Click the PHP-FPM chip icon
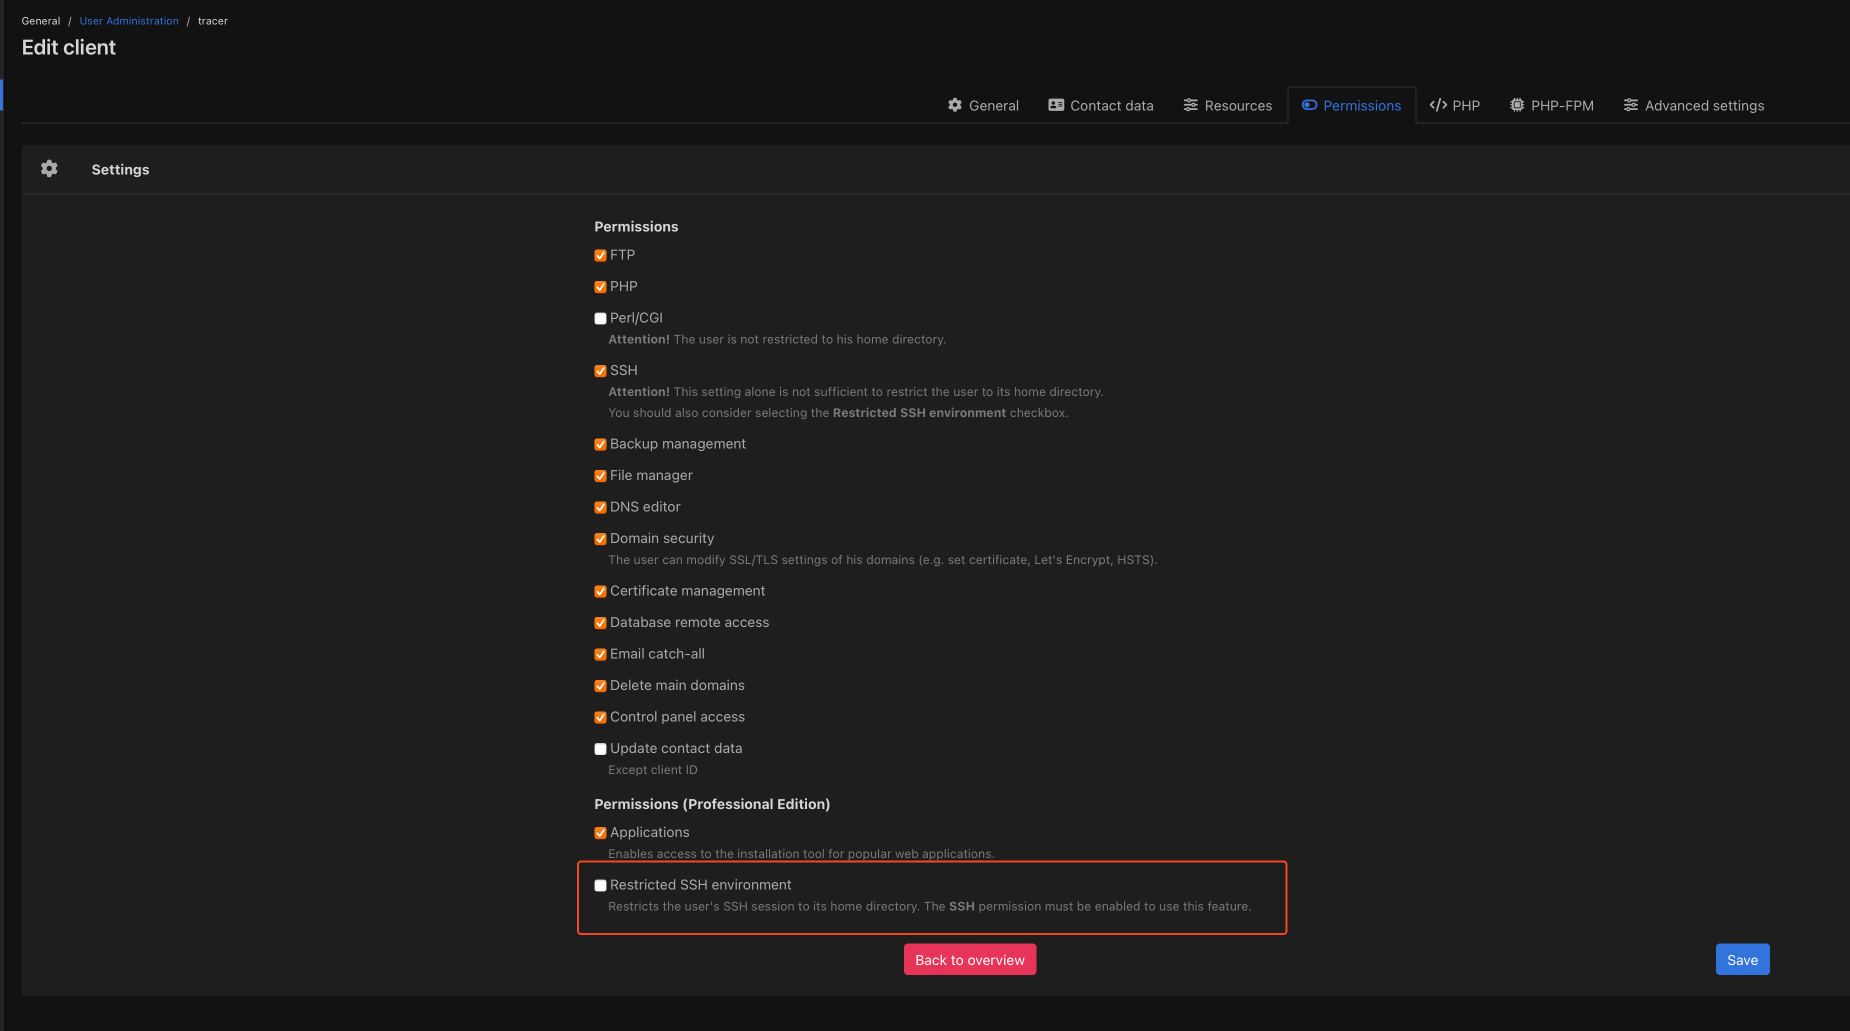Viewport: 1850px width, 1031px height. pyautogui.click(x=1517, y=105)
